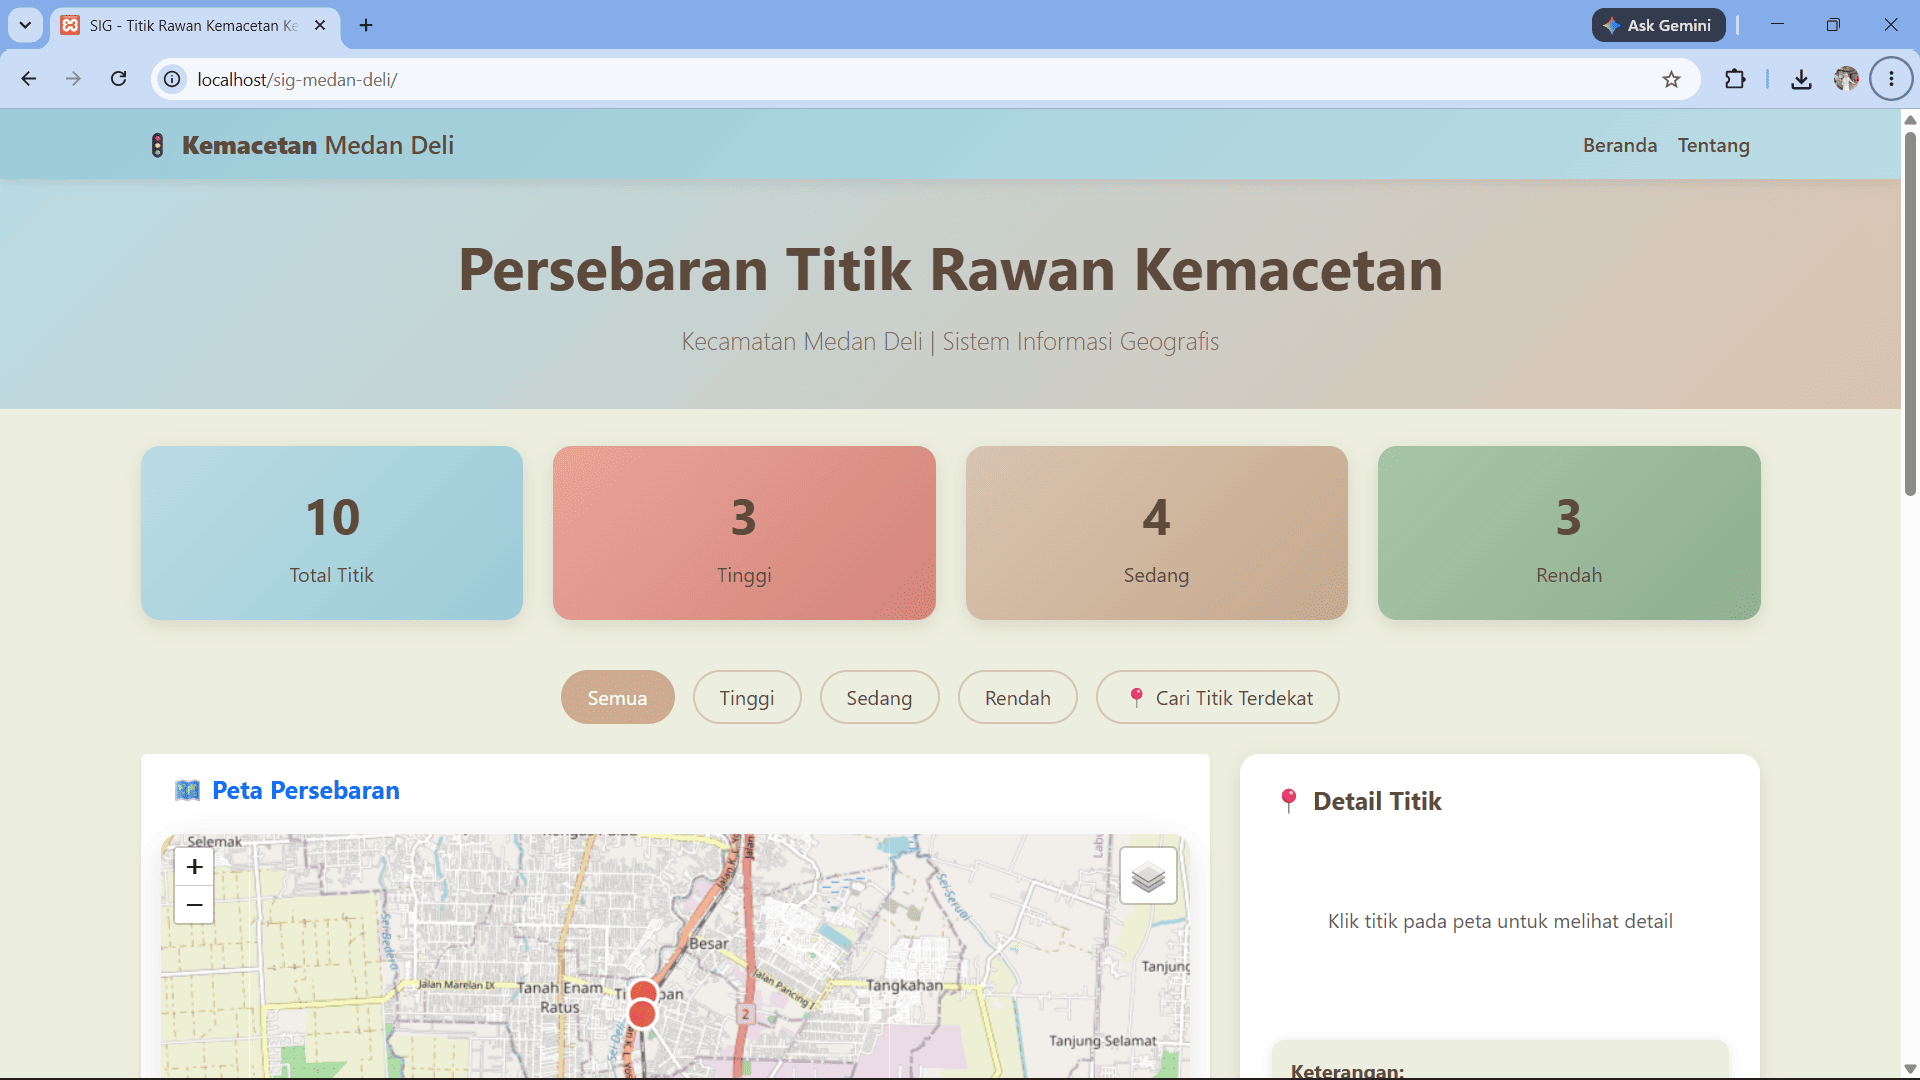Open the map layers control
The width and height of the screenshot is (1920, 1080).
[1148, 877]
